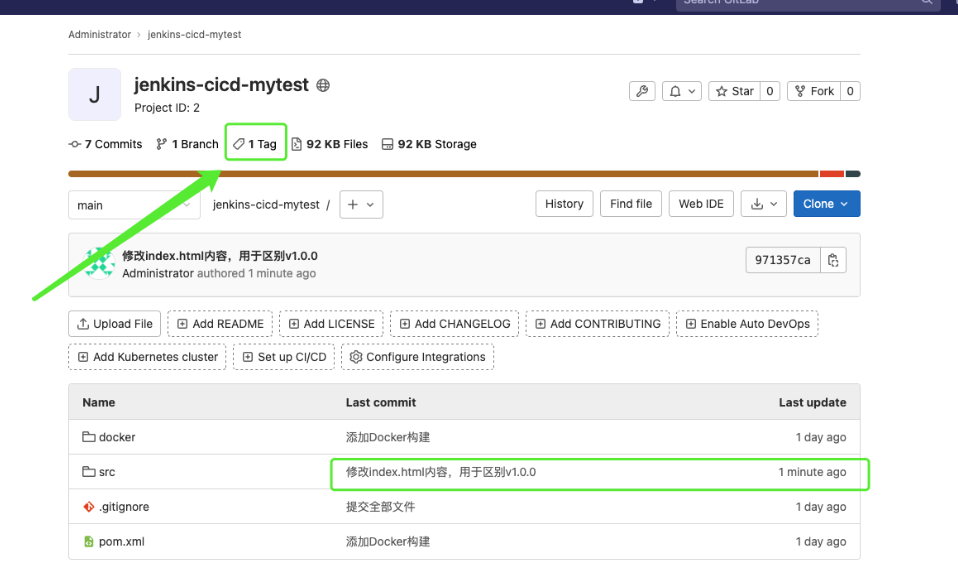Open the latest commit message in commit box
Image resolution: width=958 pixels, height=573 pixels.
click(x=220, y=256)
